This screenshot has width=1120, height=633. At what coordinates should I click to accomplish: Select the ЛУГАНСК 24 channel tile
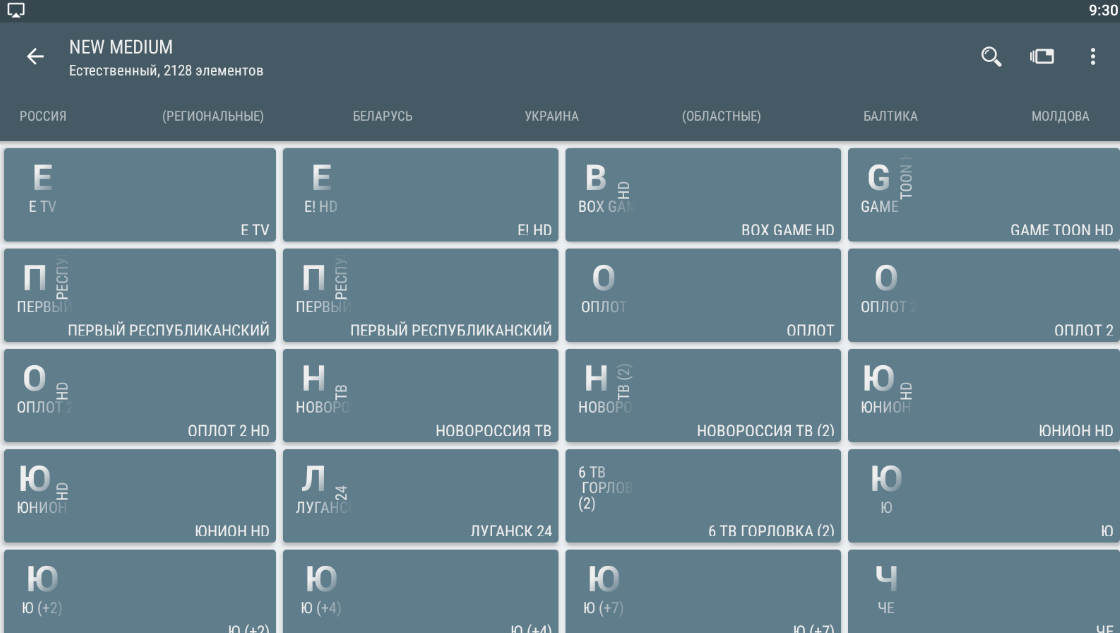(421, 496)
